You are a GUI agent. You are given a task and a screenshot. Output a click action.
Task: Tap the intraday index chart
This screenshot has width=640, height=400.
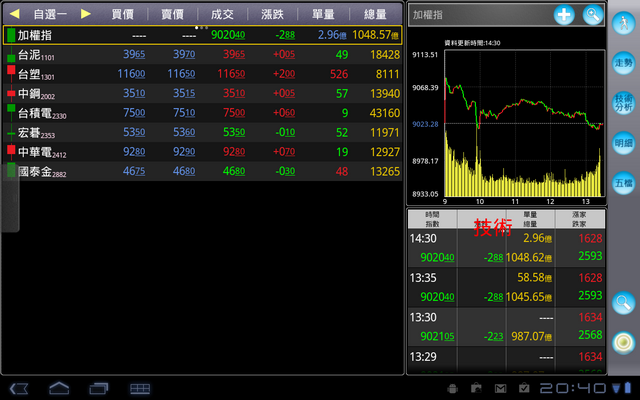pos(524,123)
